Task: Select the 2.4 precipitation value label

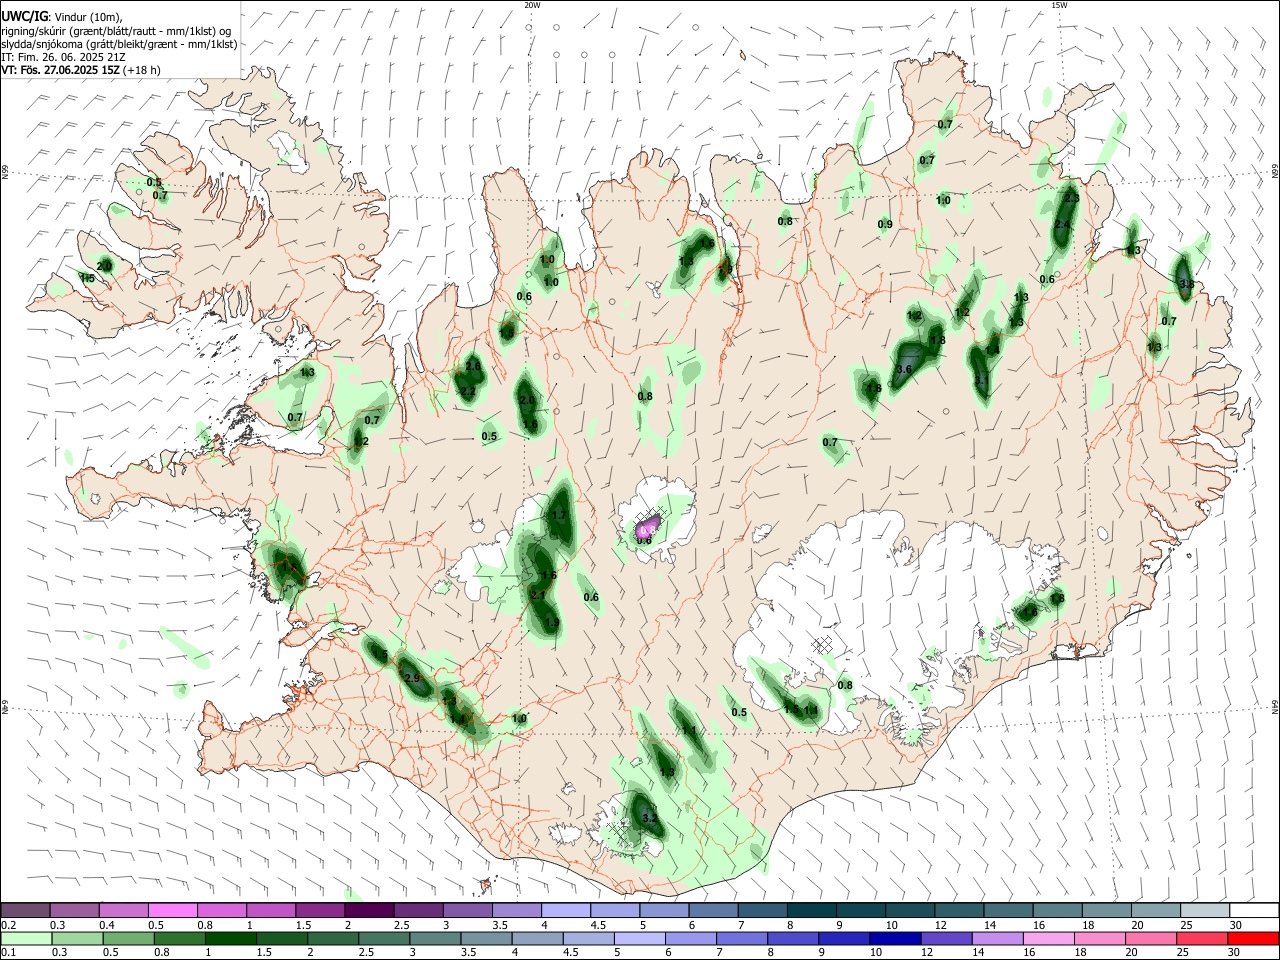Action: (x=1062, y=225)
